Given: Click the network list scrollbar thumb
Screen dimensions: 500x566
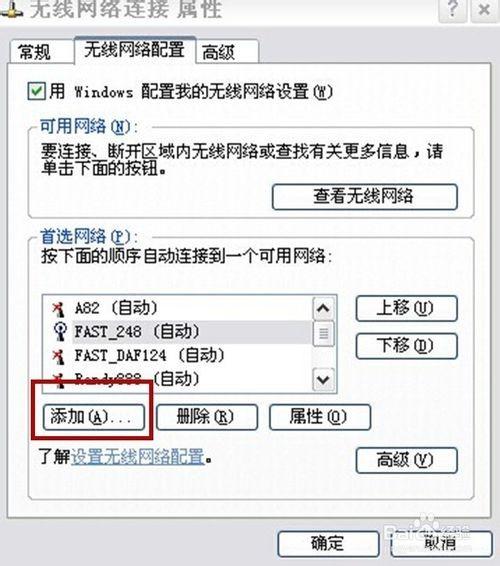Looking at the screenshot, I should click(x=323, y=333).
